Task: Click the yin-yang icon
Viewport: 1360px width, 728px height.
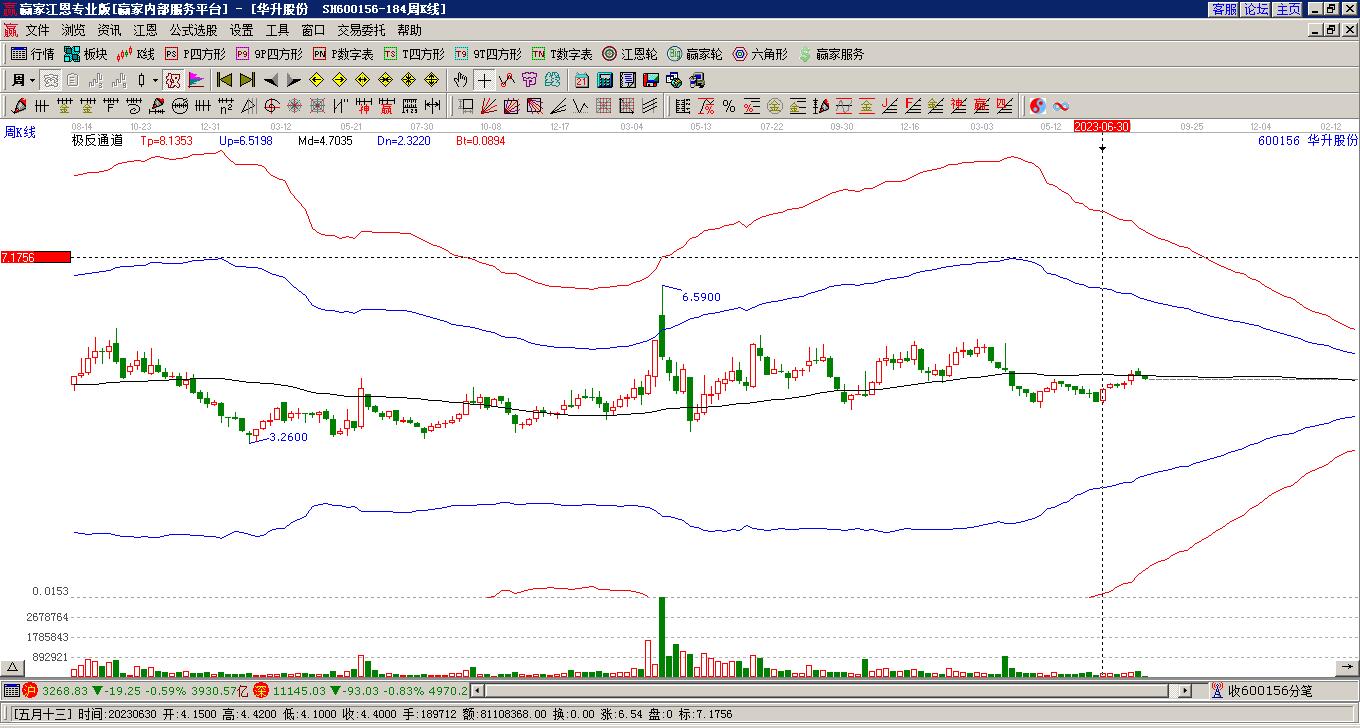Action: tap(1038, 106)
